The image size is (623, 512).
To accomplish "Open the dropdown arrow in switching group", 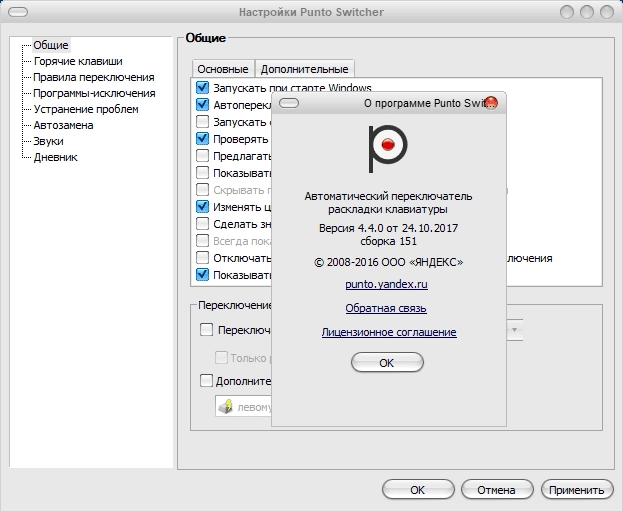I will 514,330.
